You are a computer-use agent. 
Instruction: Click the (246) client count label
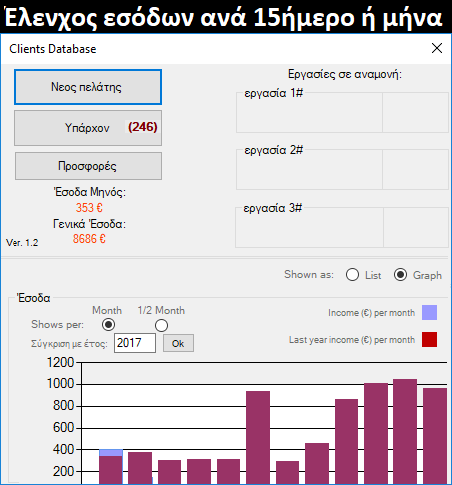(x=143, y=127)
